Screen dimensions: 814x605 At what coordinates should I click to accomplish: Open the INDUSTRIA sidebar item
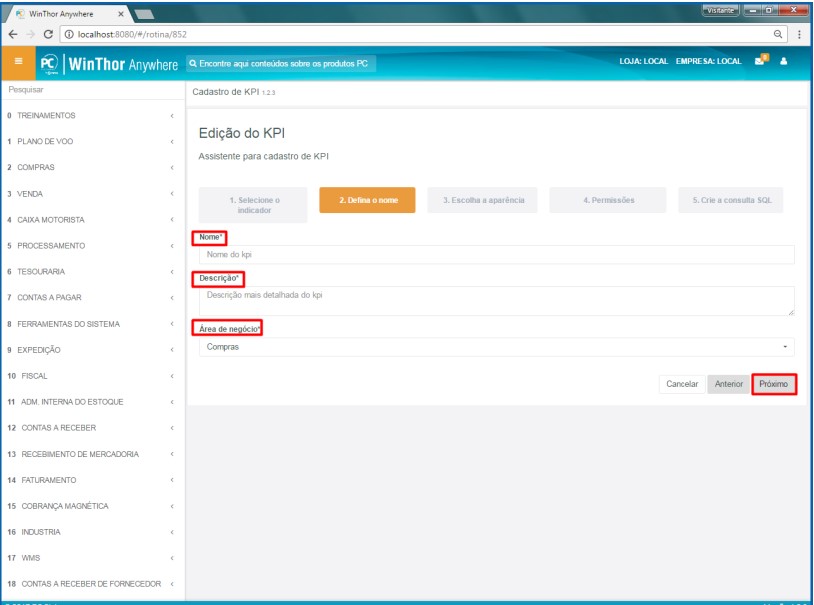[91, 532]
